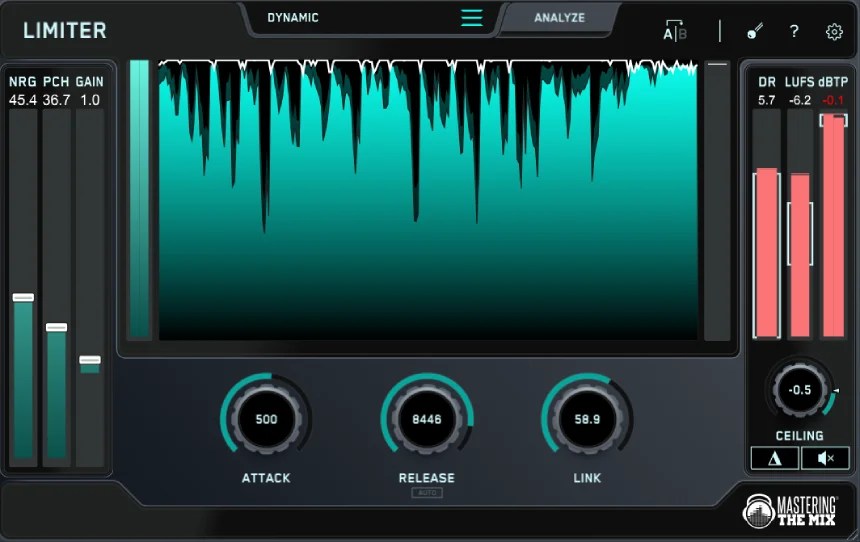This screenshot has height=542, width=860.
Task: Click the LINK label
Action: (587, 478)
